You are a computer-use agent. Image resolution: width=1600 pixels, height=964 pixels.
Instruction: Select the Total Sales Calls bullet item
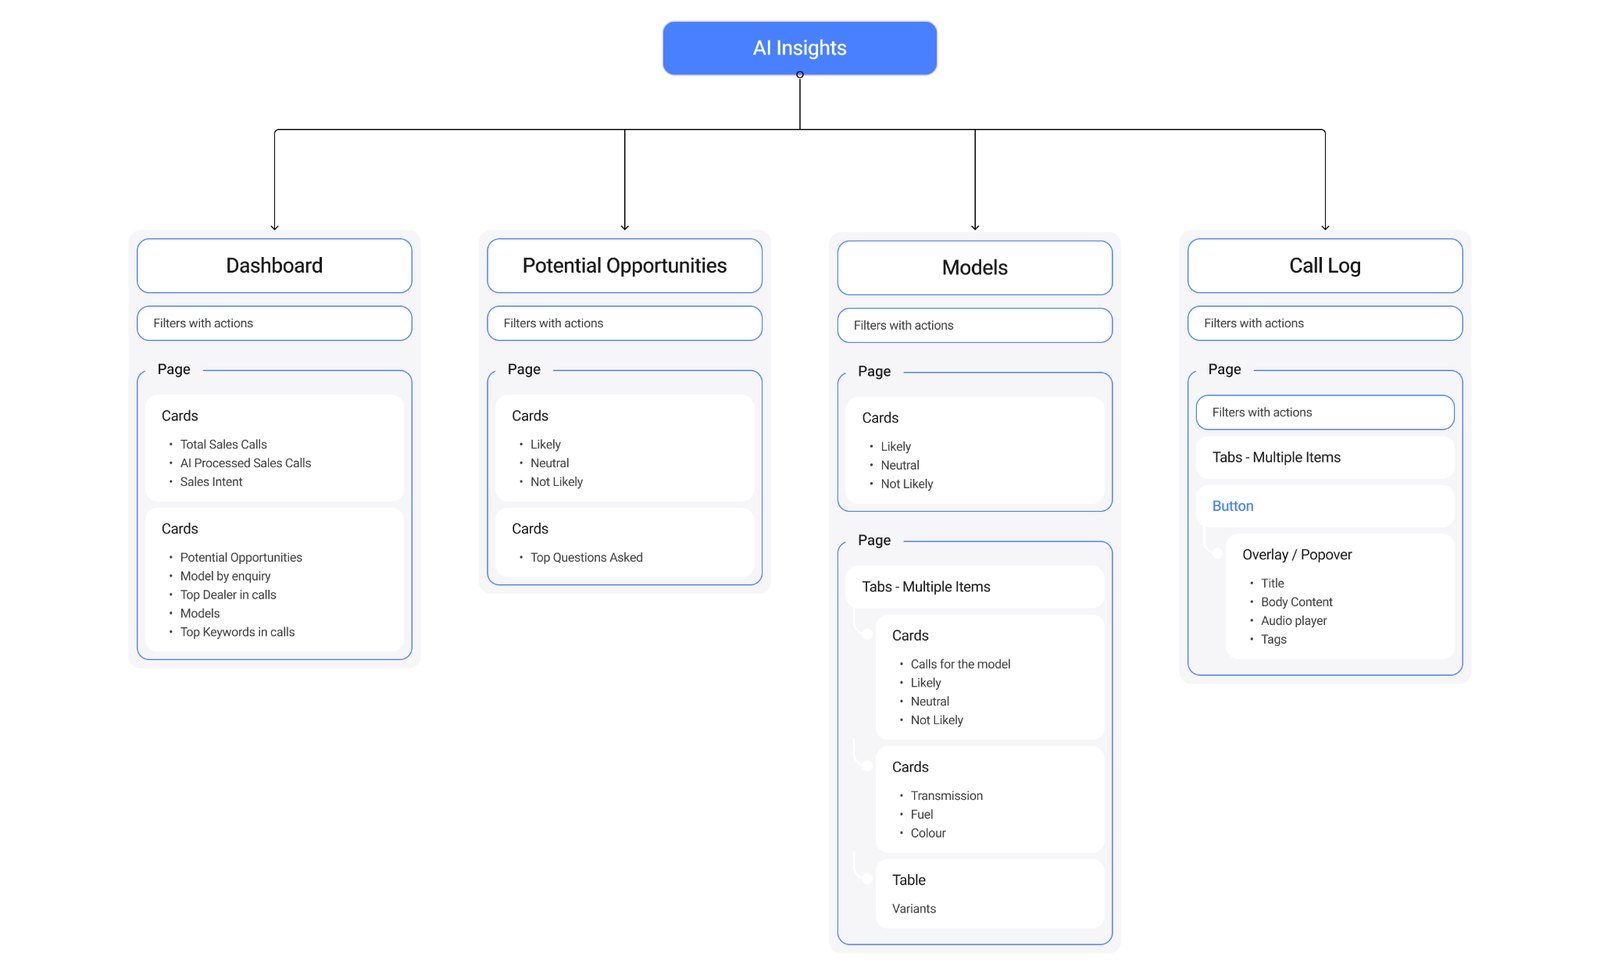click(222, 444)
